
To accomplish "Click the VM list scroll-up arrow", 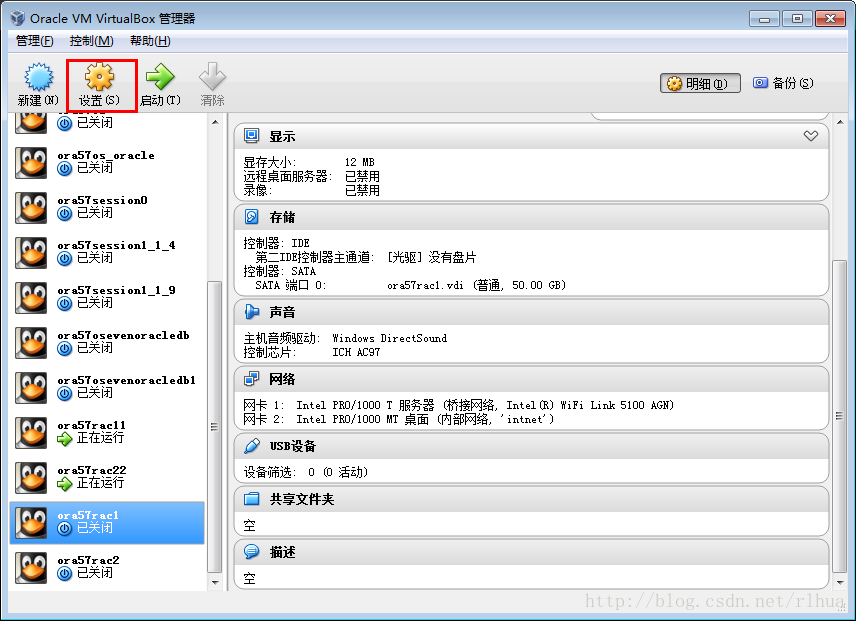I will coord(215,121).
